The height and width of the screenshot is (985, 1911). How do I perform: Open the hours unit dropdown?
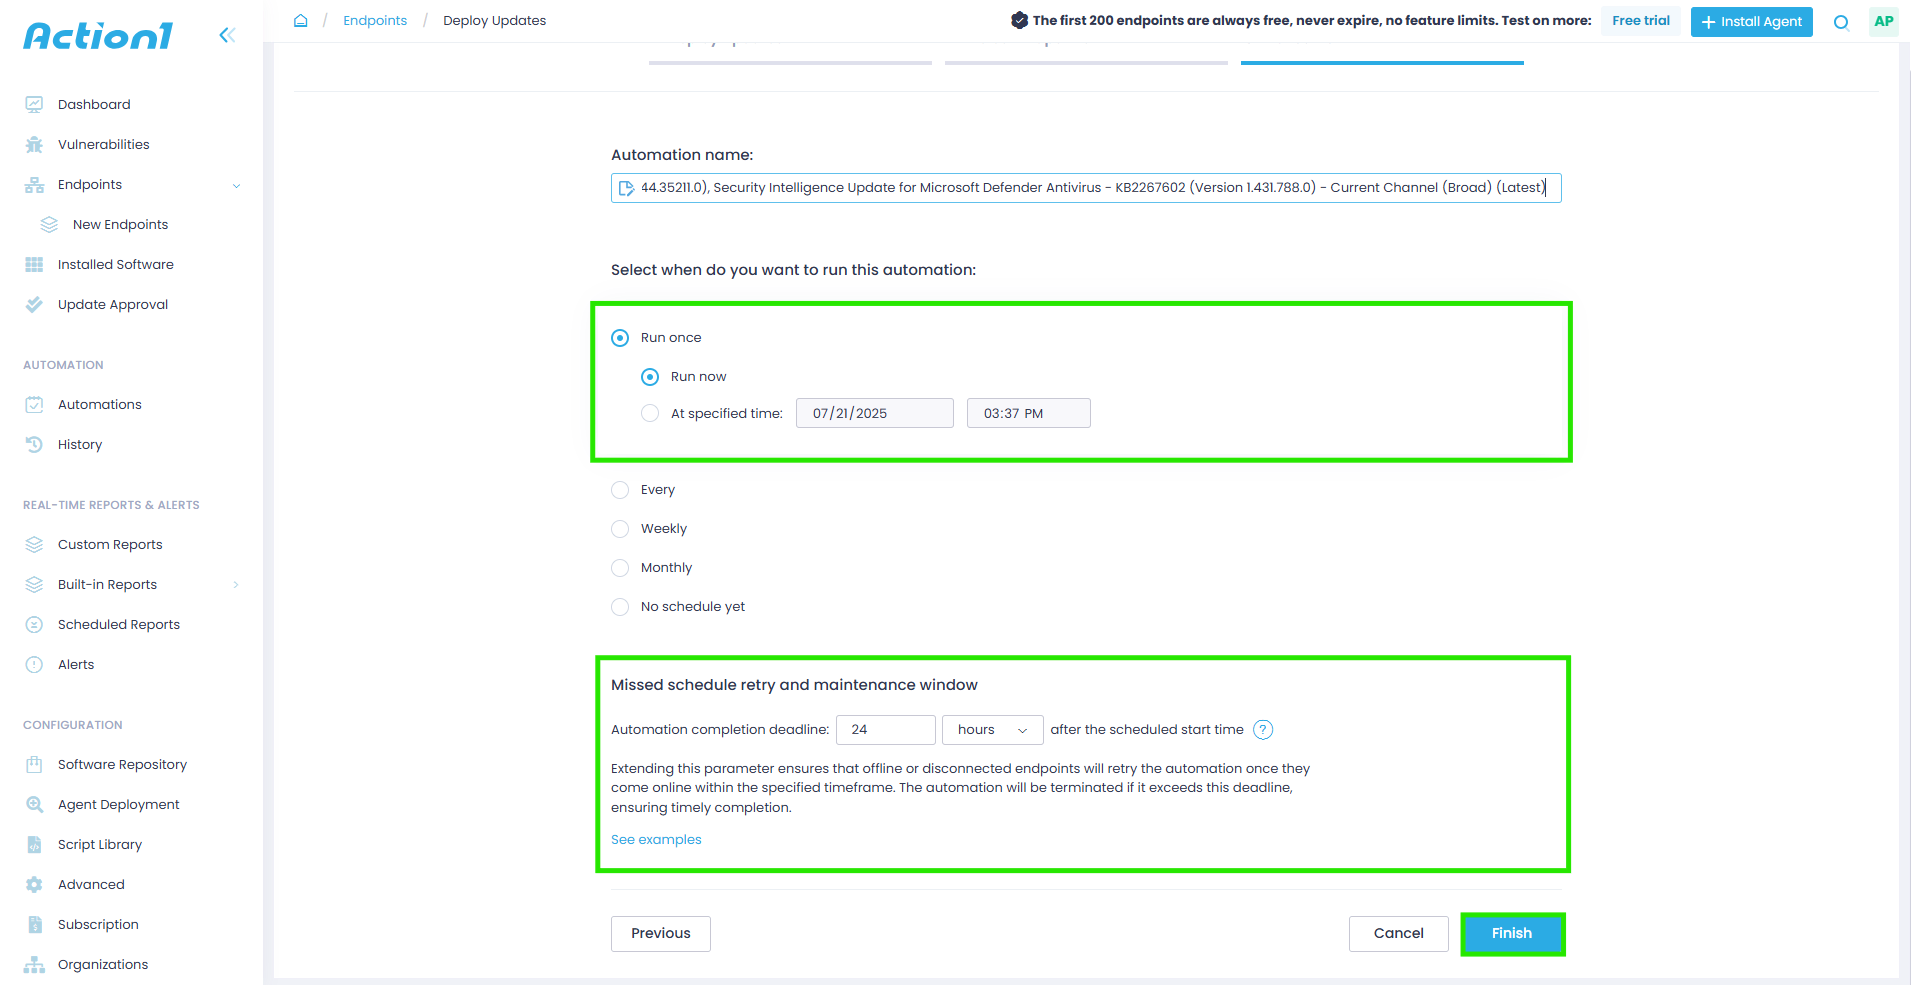(x=991, y=730)
